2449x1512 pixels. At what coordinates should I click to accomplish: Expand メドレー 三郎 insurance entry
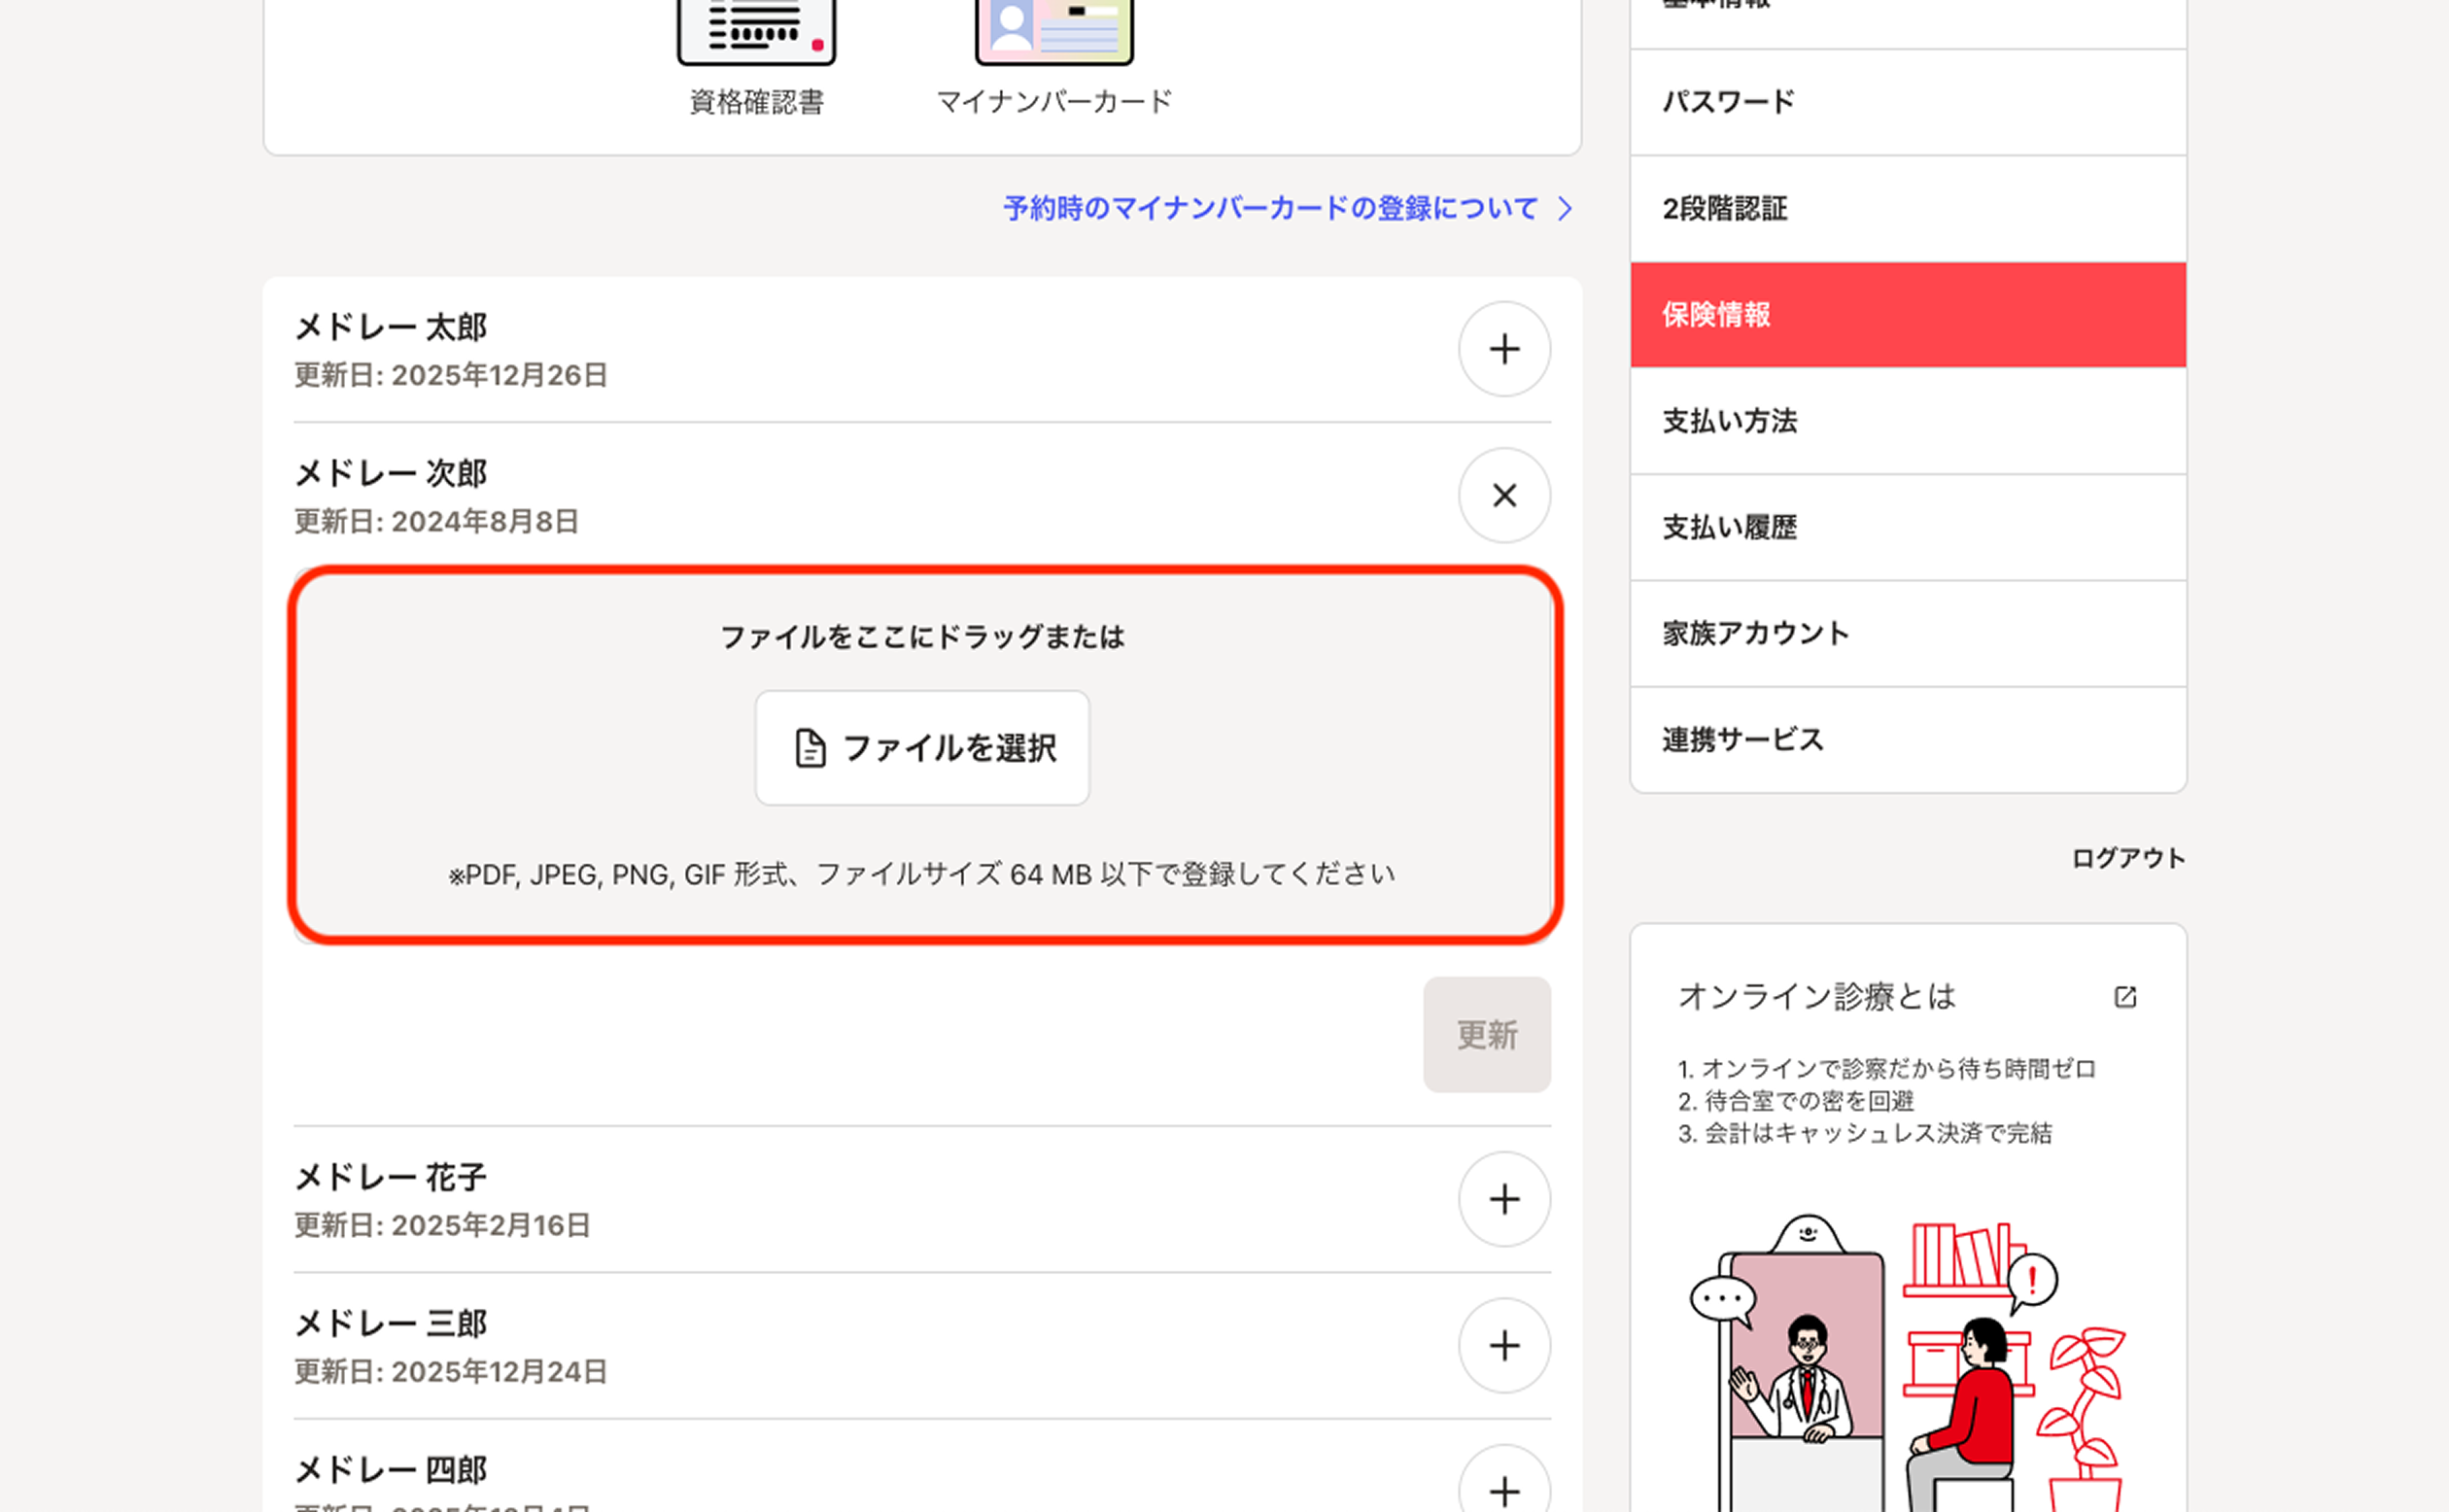[1503, 1345]
